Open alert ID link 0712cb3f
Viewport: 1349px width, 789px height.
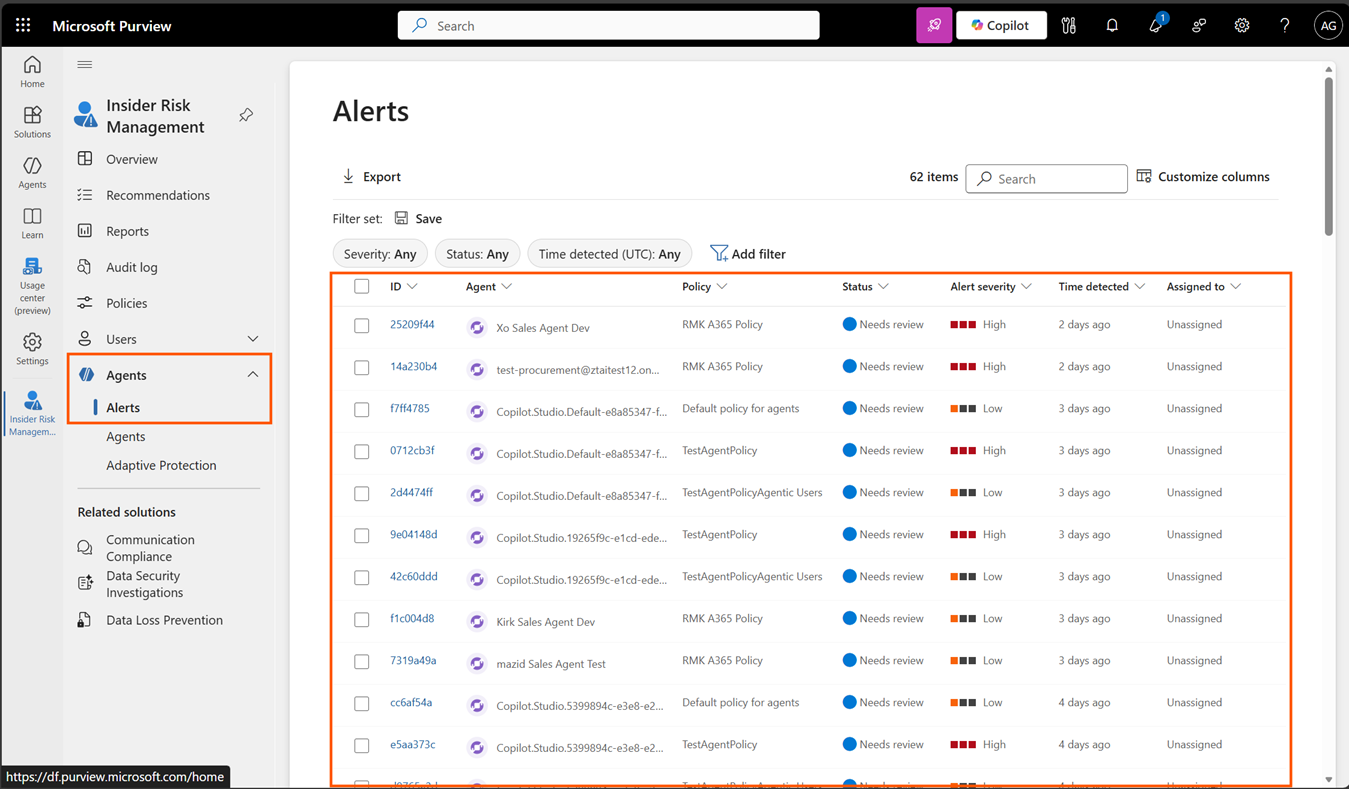coord(412,451)
